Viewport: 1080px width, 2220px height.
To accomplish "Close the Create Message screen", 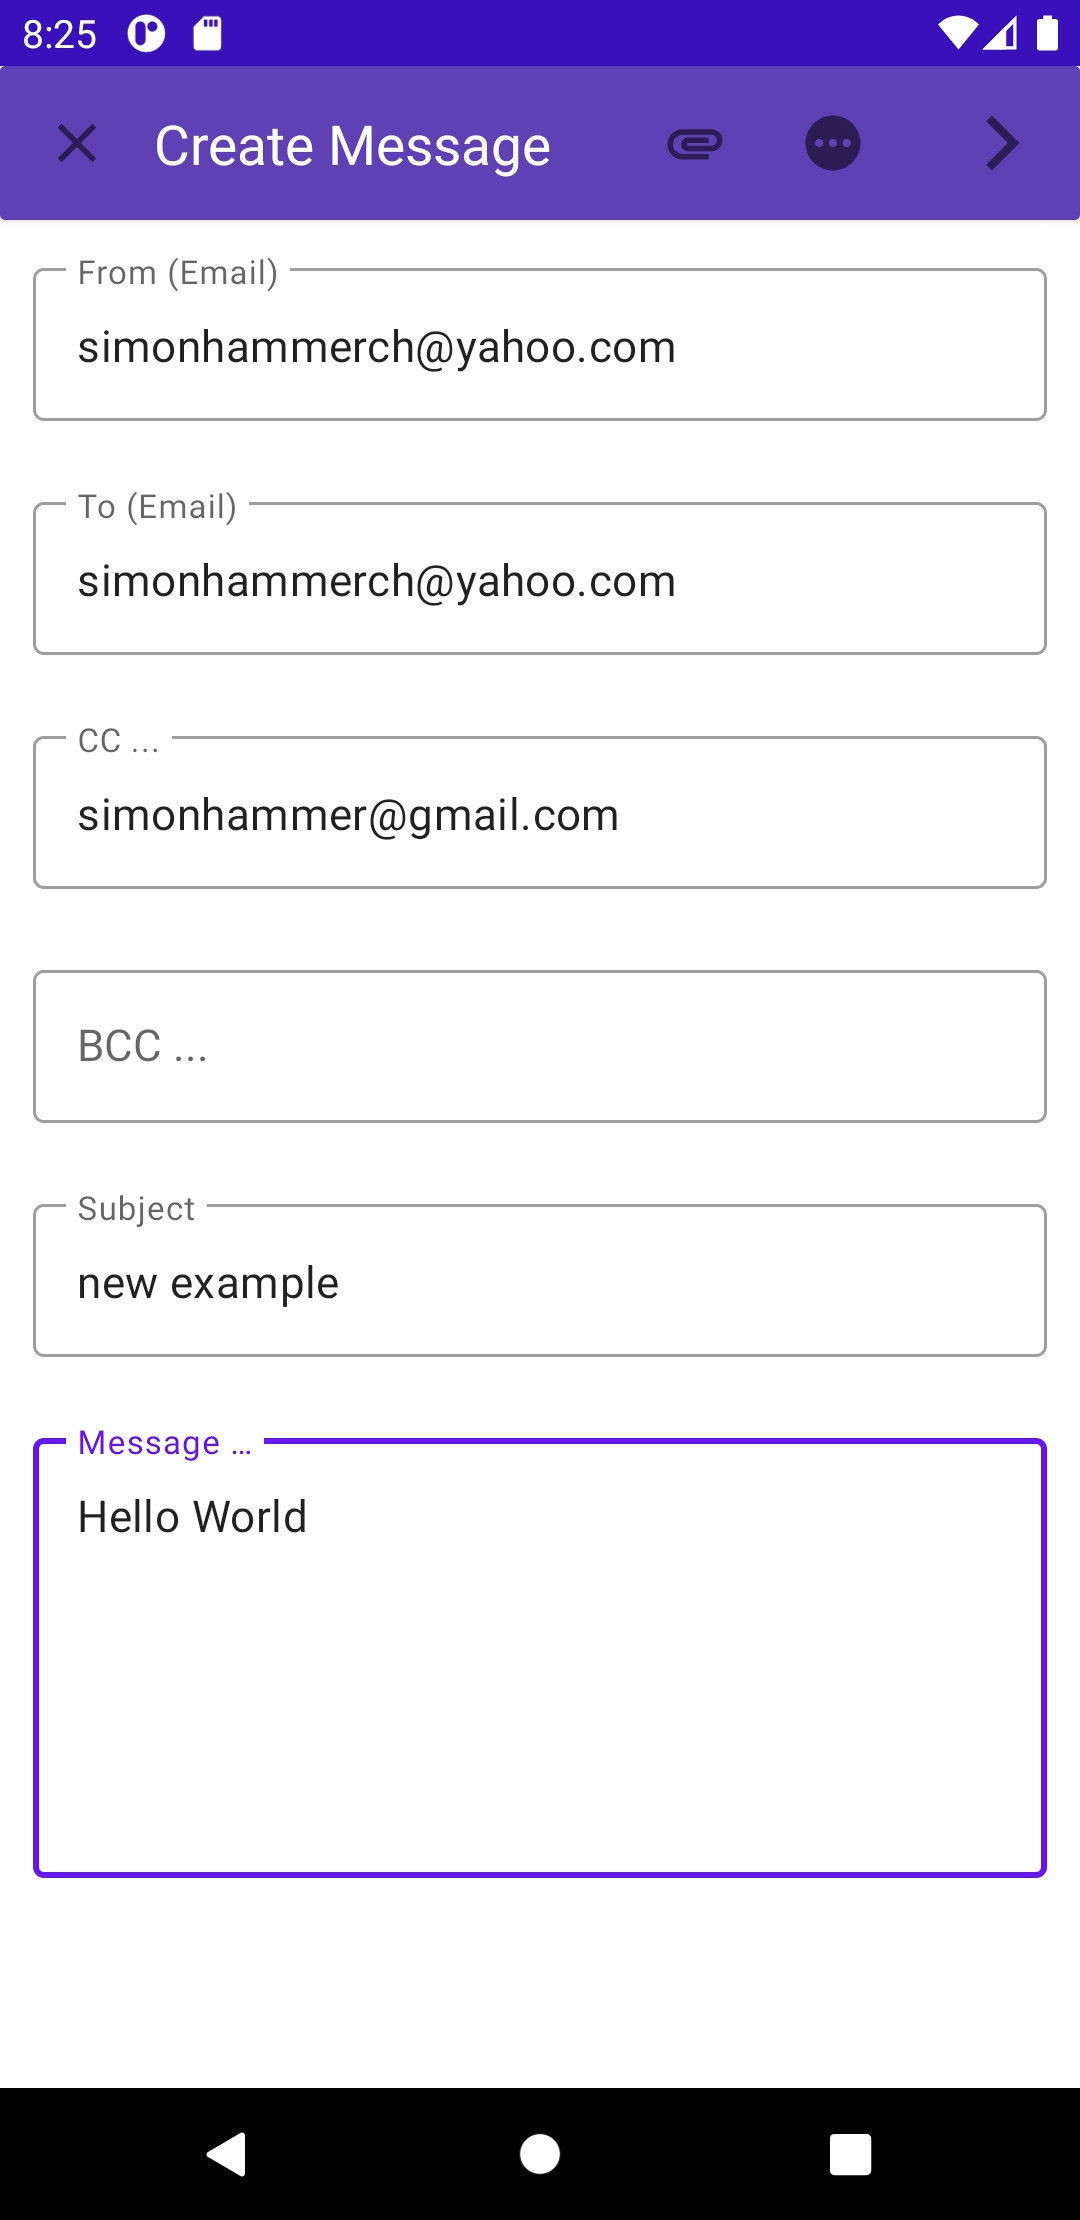I will 77,144.
